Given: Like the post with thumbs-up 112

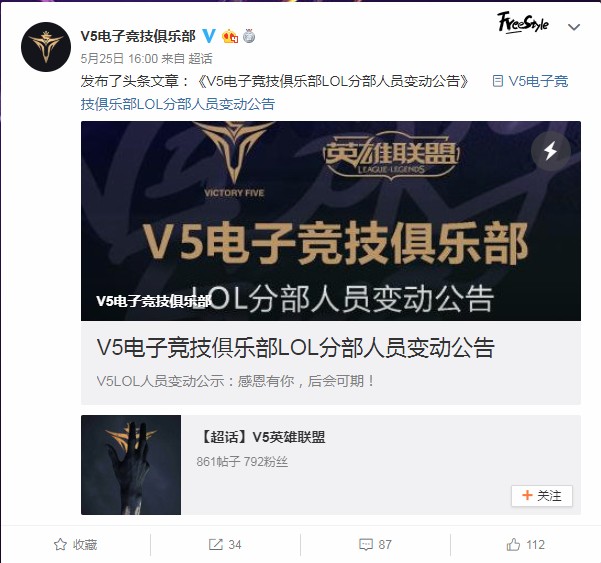Looking at the screenshot, I should coord(525,544).
